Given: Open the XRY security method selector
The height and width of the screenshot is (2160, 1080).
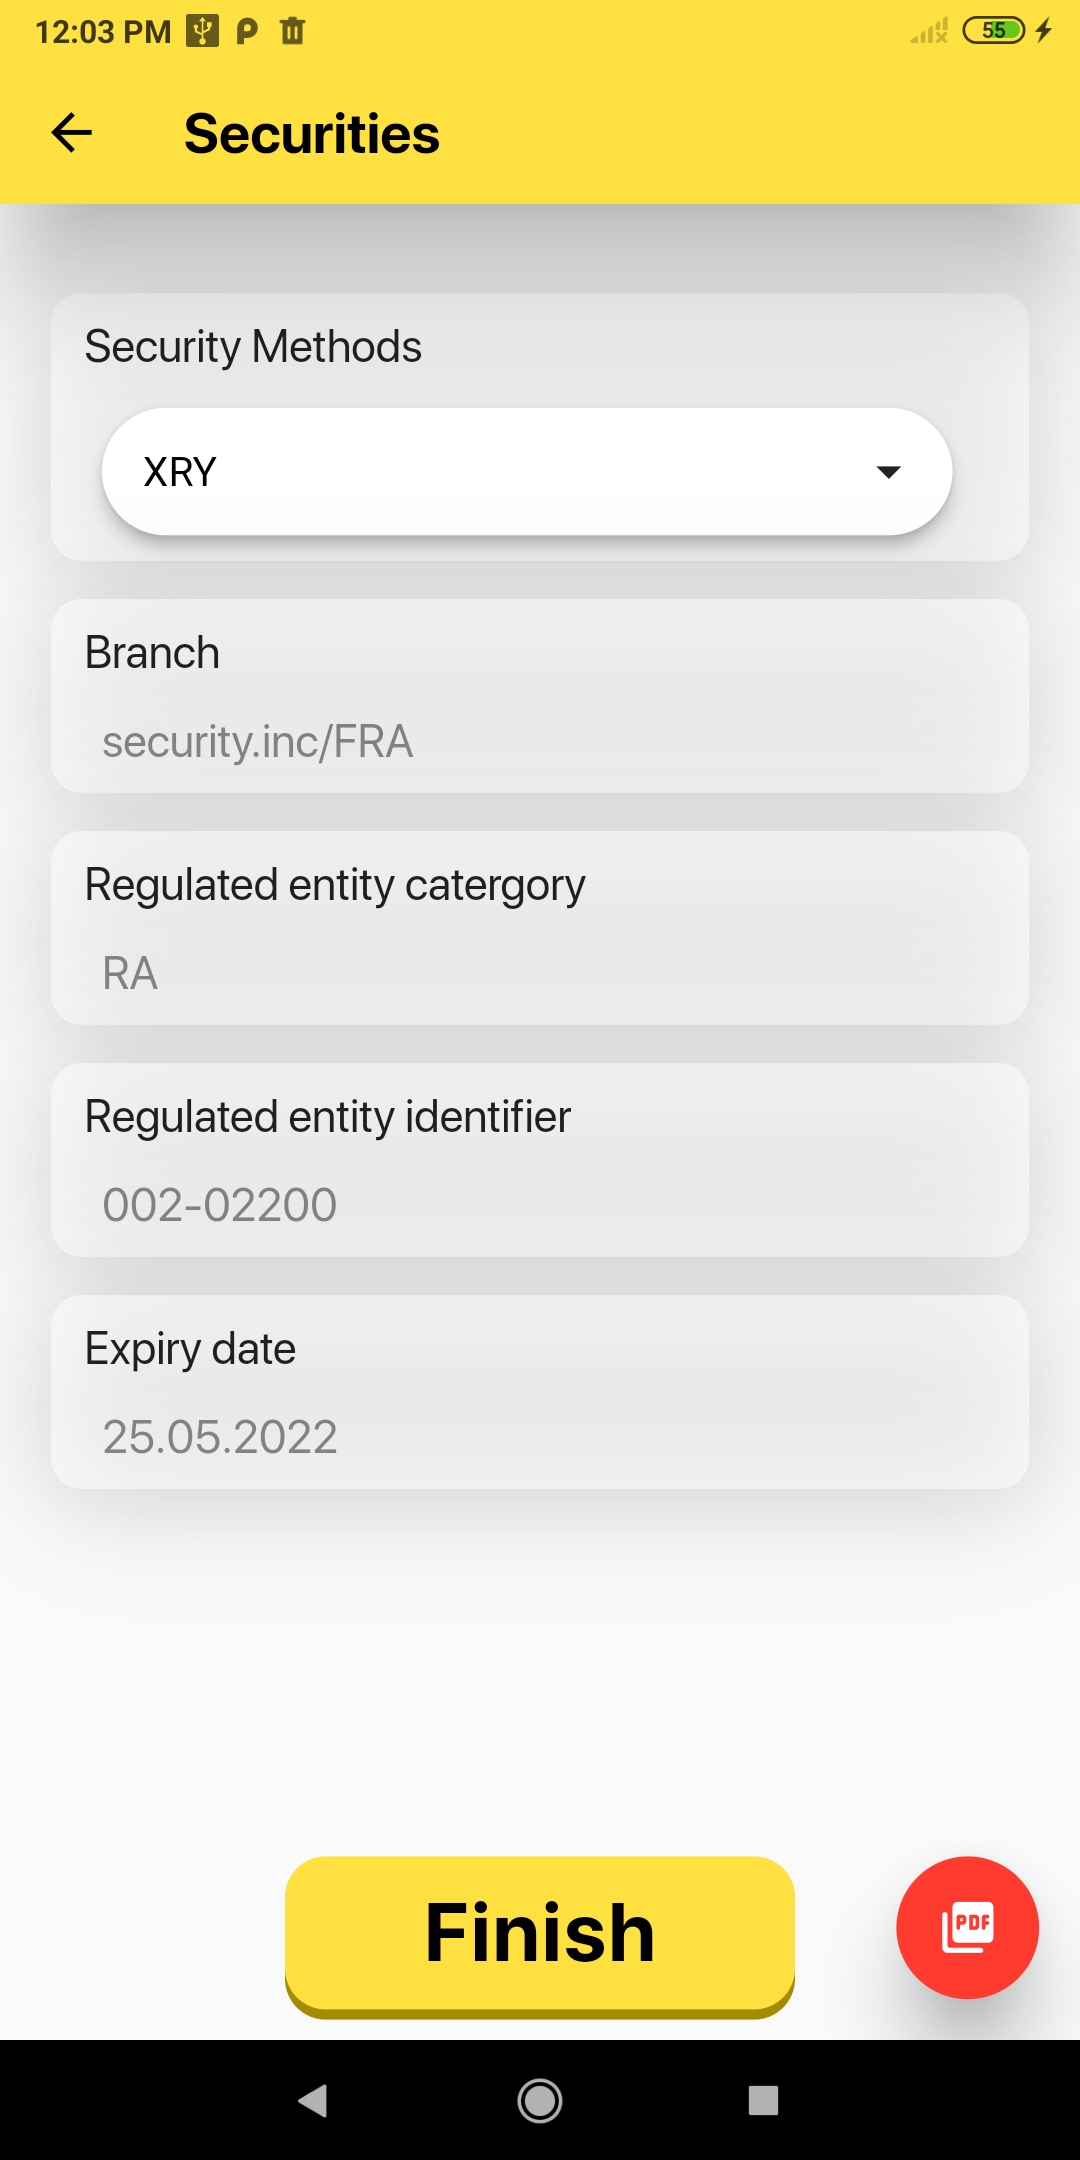Looking at the screenshot, I should pyautogui.click(x=527, y=471).
